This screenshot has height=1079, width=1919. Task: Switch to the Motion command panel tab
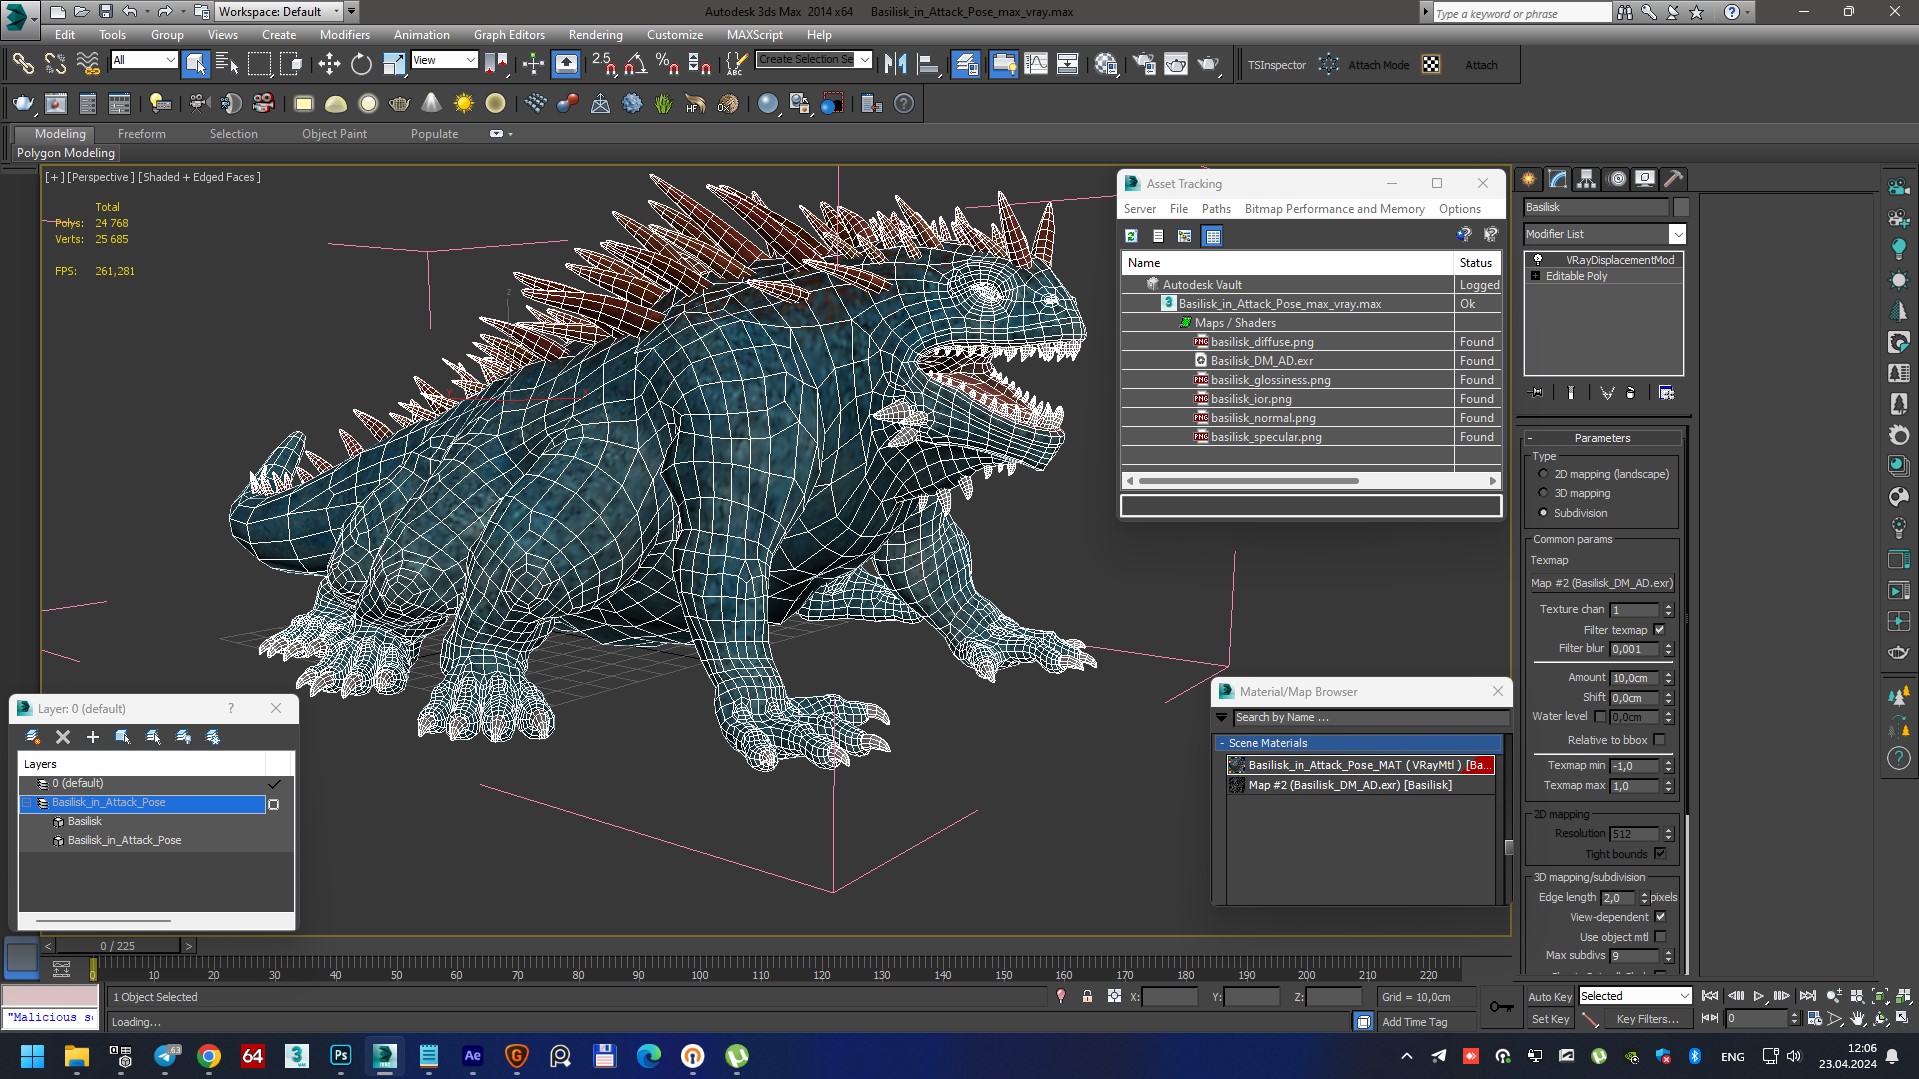[1616, 179]
